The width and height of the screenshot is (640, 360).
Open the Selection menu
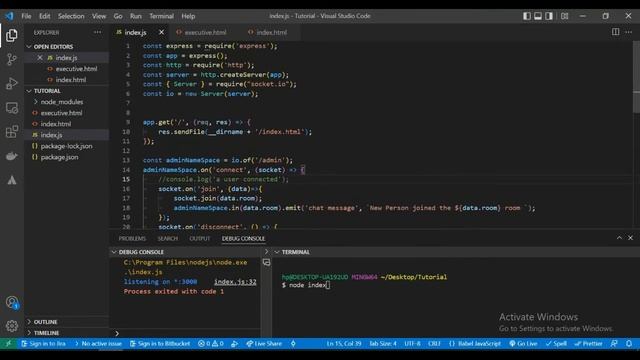coord(71,16)
